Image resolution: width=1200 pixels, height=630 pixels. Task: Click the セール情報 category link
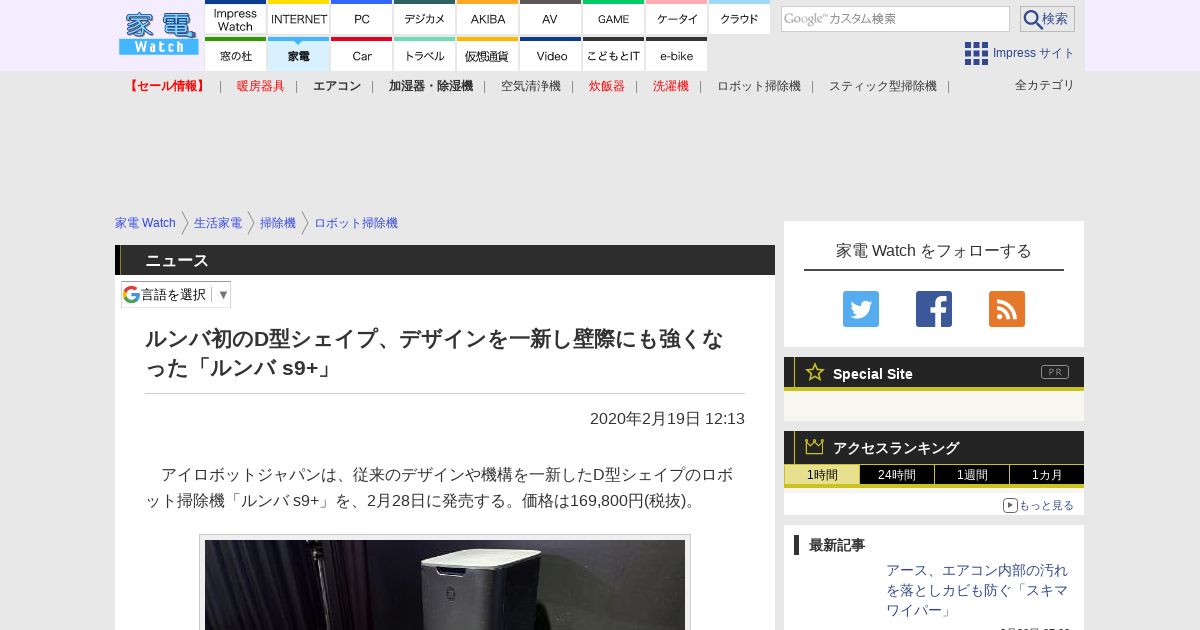pyautogui.click(x=167, y=86)
